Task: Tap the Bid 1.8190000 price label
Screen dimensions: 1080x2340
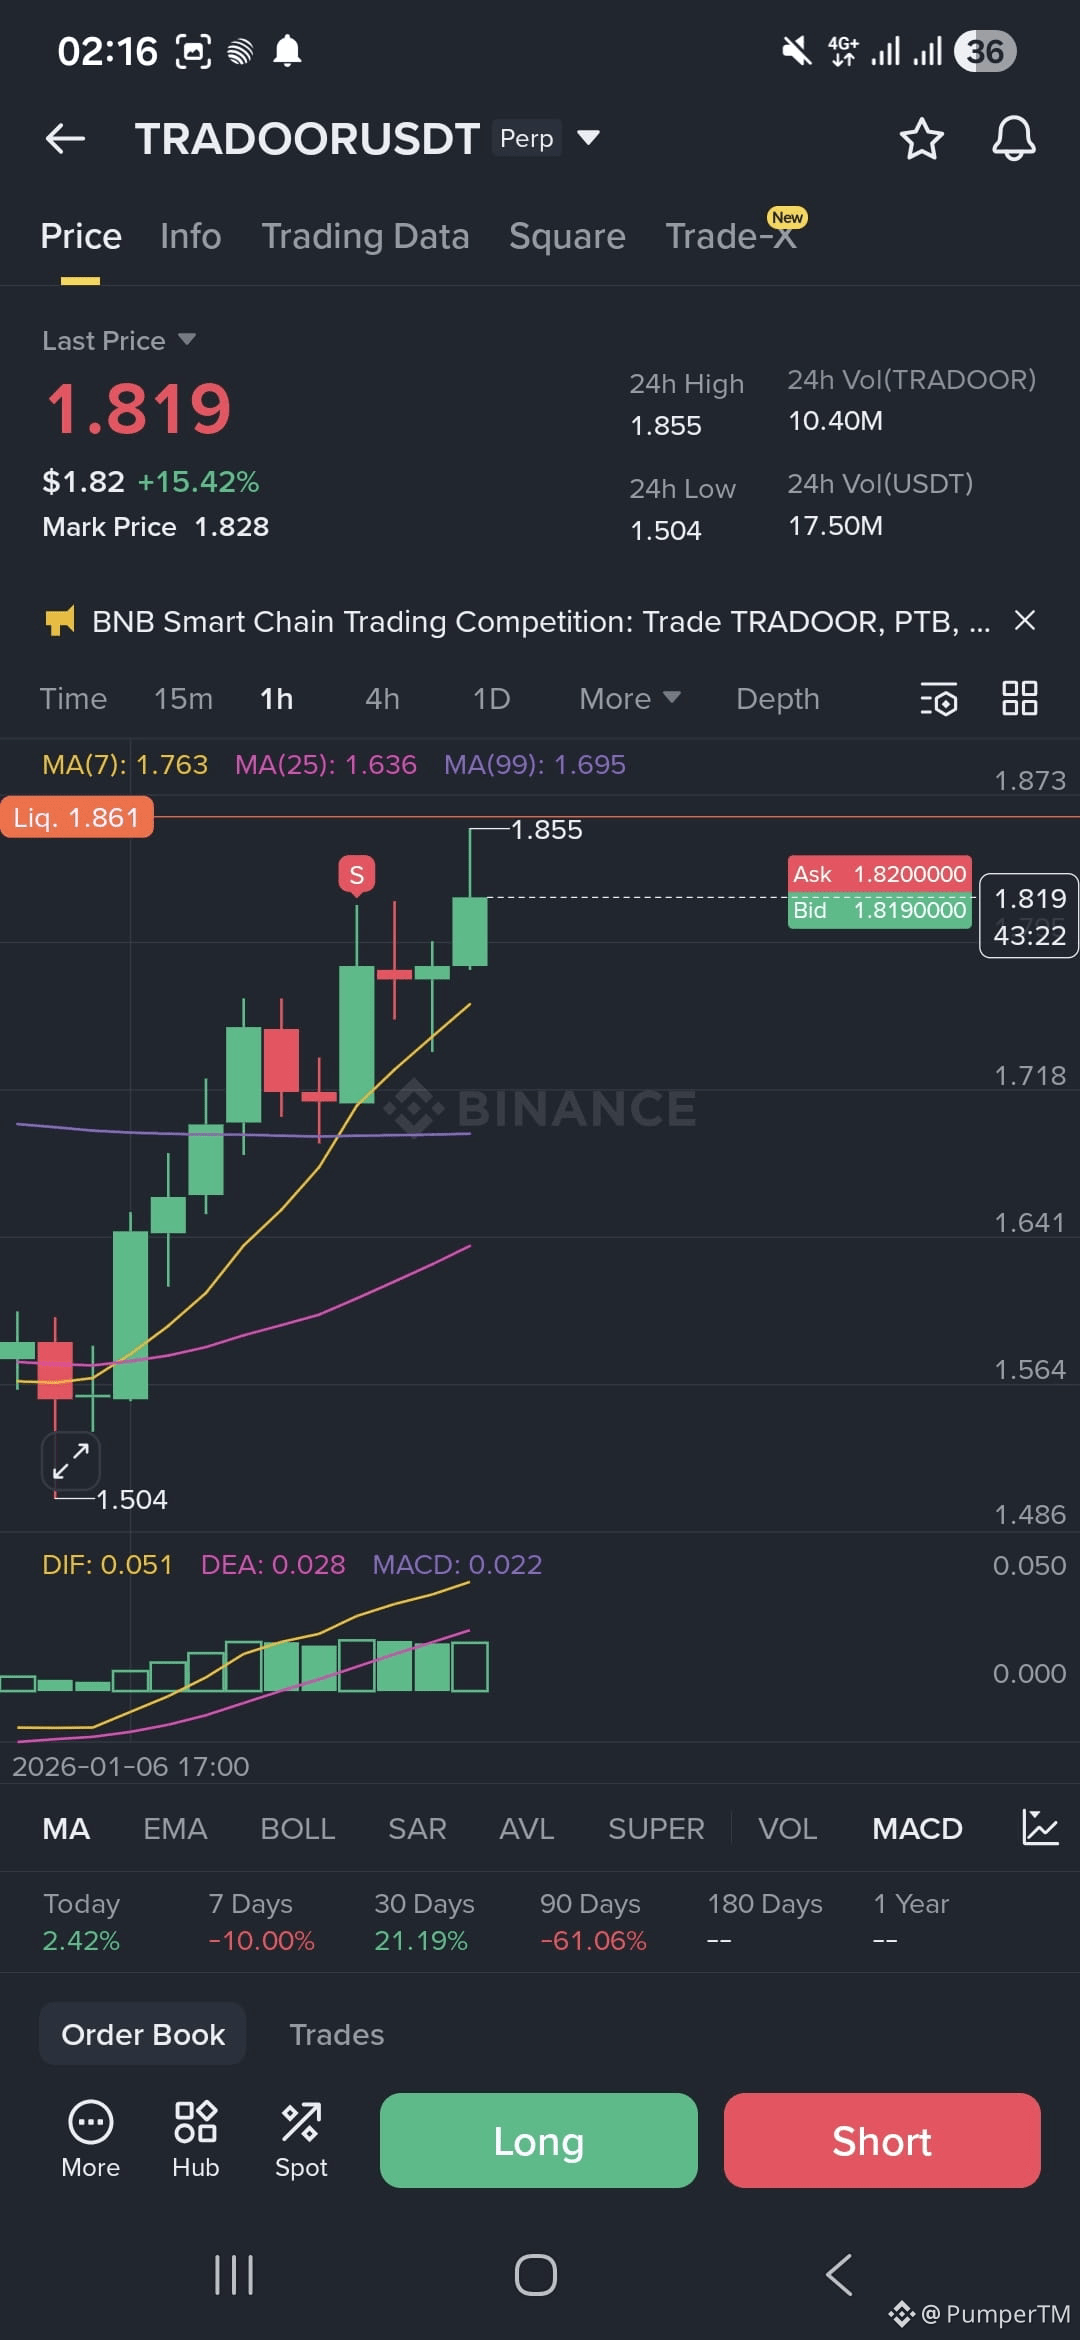Action: point(879,910)
